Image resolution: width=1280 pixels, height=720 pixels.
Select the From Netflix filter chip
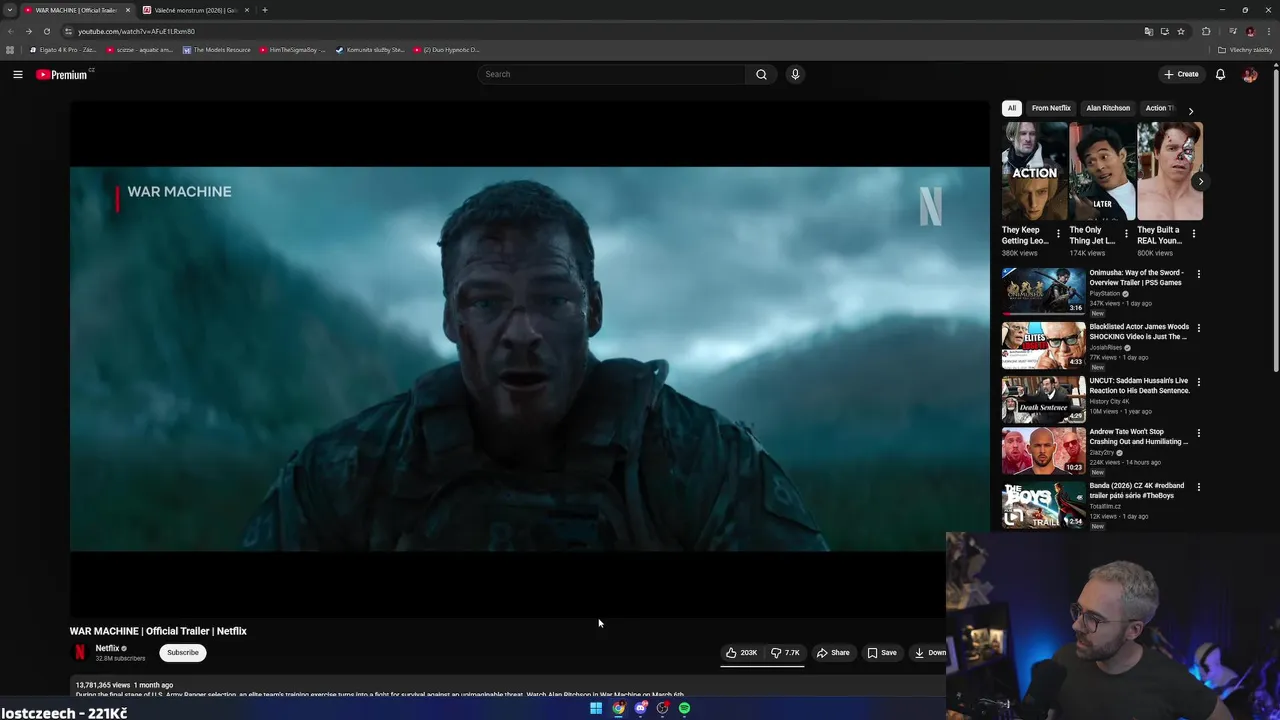(x=1051, y=108)
